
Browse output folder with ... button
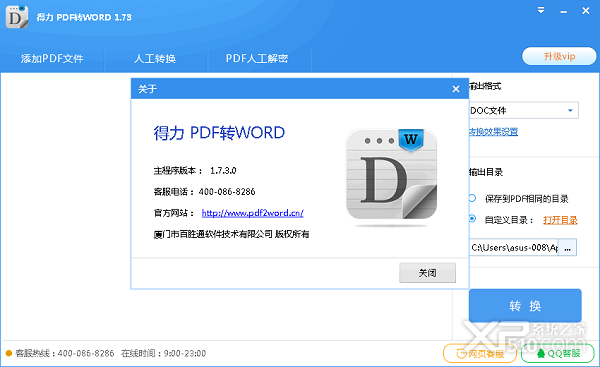click(567, 248)
